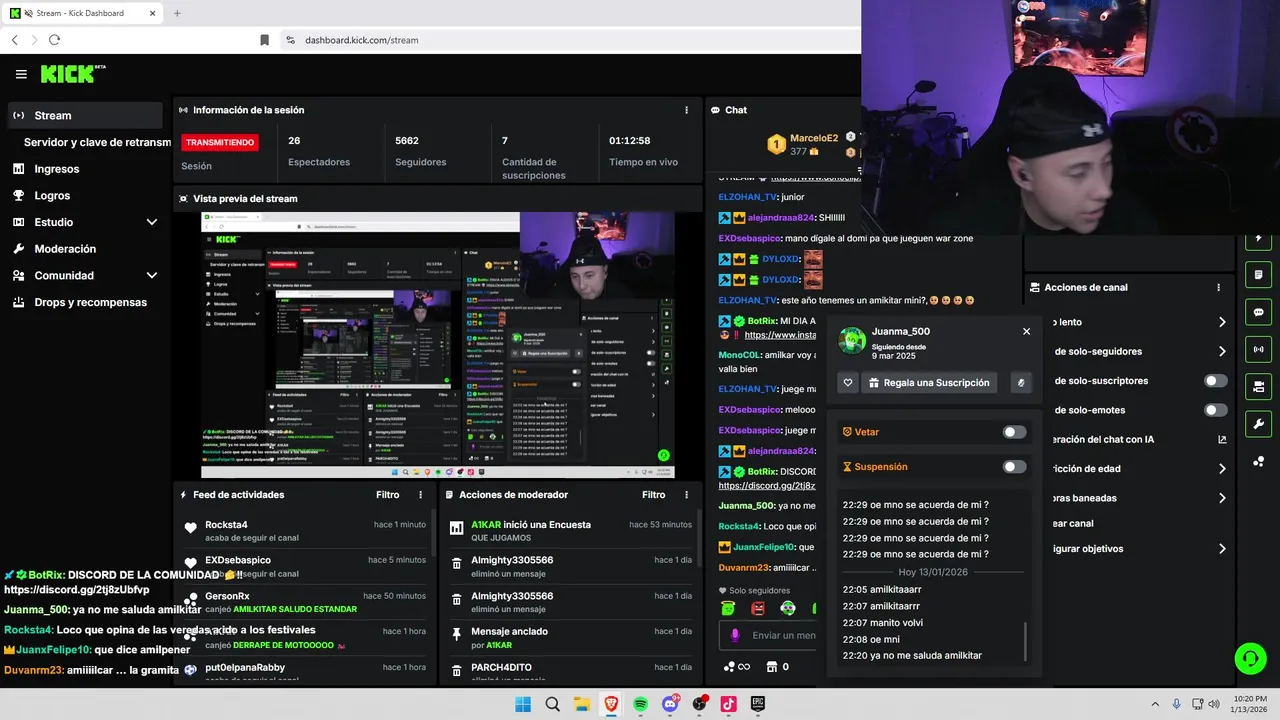Open Información de la sesión options menu
1280x720 pixels.
click(686, 110)
